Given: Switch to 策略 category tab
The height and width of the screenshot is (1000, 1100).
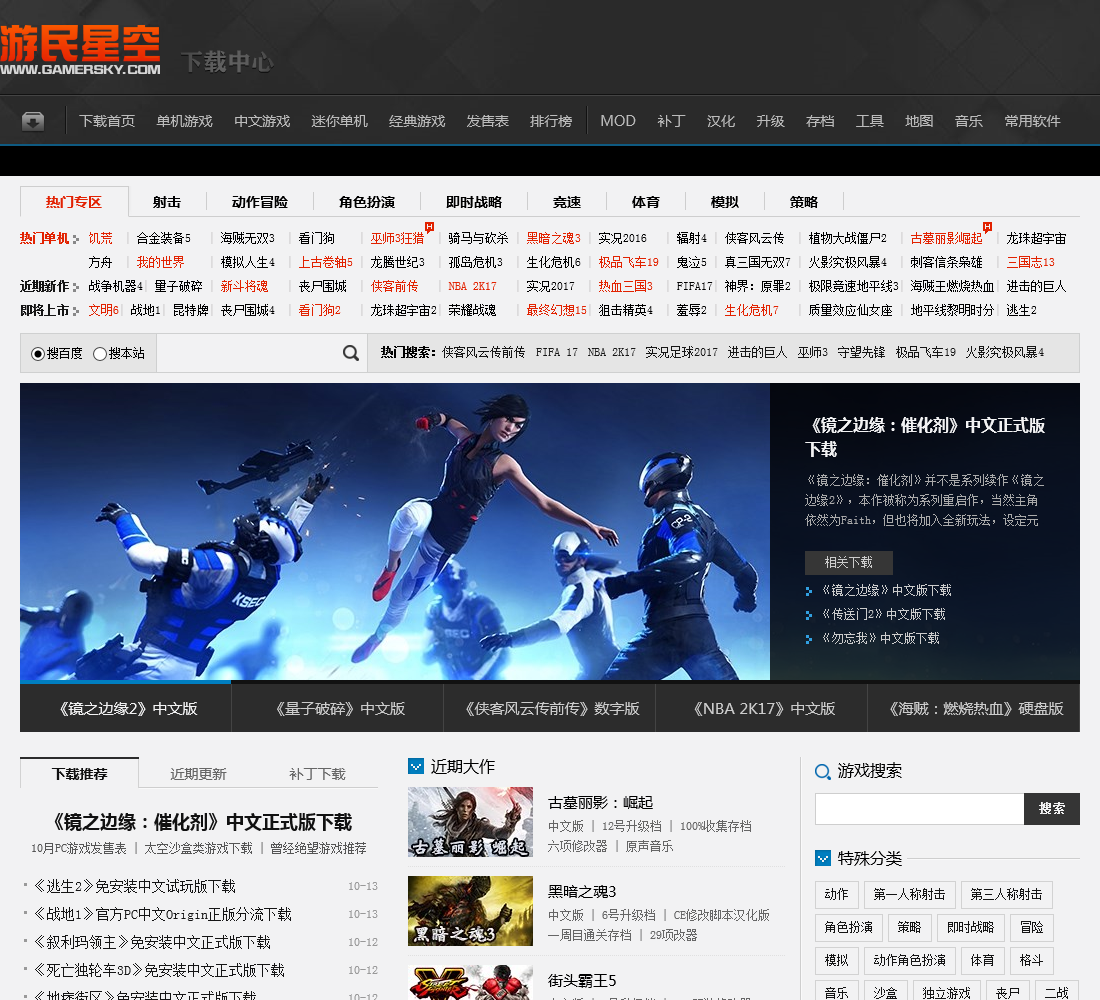Looking at the screenshot, I should [803, 202].
